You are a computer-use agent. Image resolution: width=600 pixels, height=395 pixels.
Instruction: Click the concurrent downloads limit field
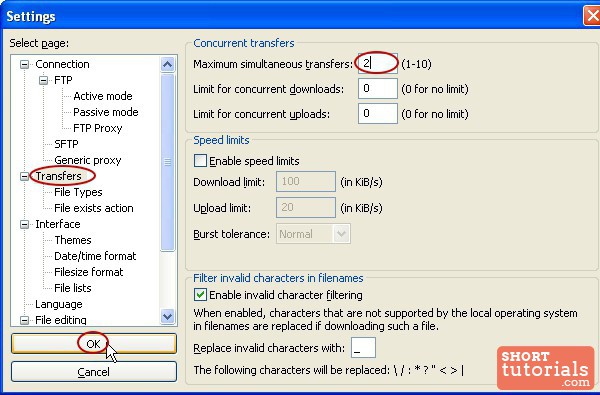378,89
